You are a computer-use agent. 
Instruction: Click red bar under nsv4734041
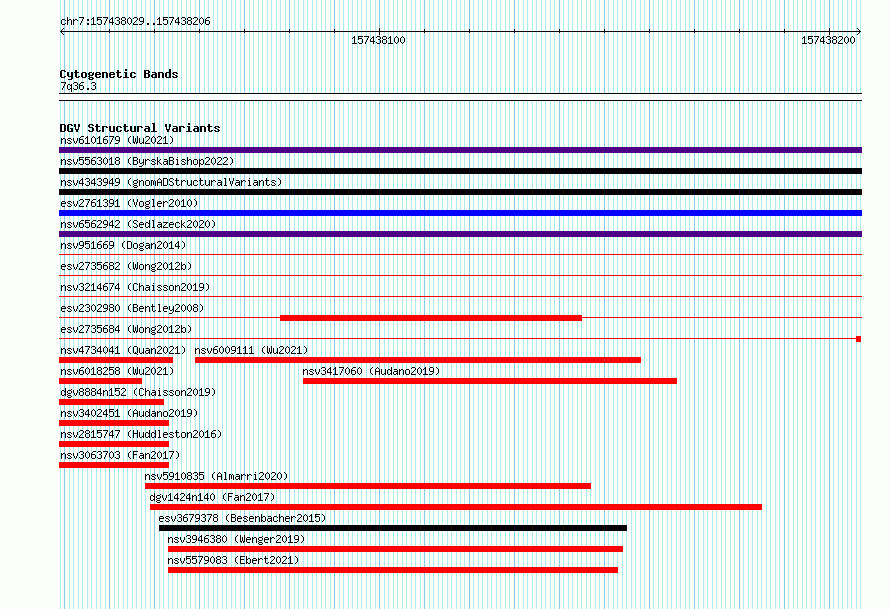coord(116,360)
